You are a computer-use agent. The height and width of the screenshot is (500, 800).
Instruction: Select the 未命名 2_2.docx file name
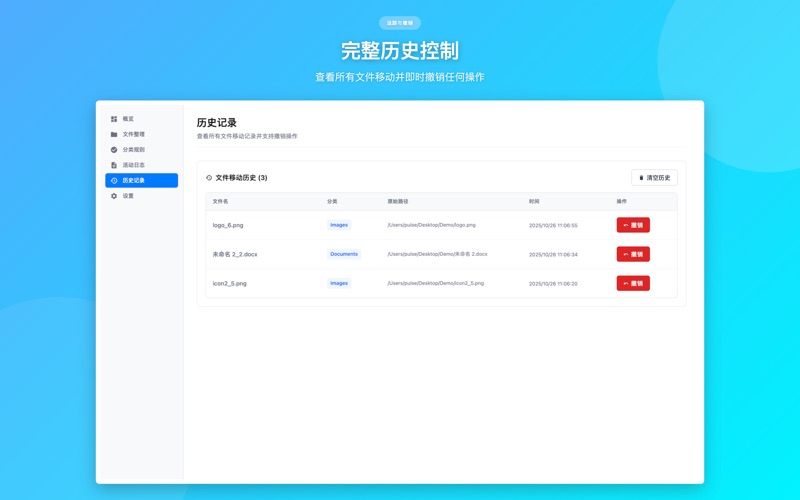(x=235, y=254)
